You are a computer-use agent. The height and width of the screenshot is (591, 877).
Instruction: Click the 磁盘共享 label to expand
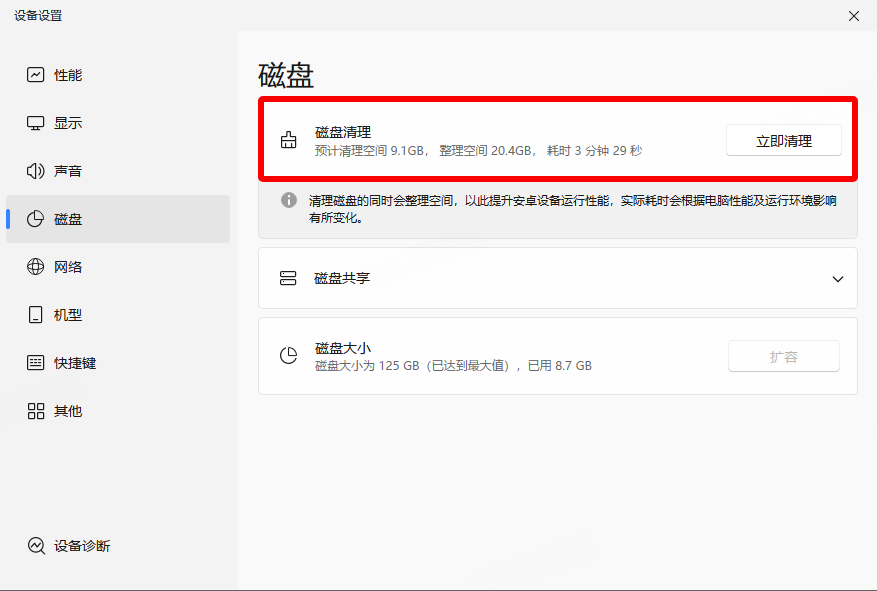coord(342,278)
